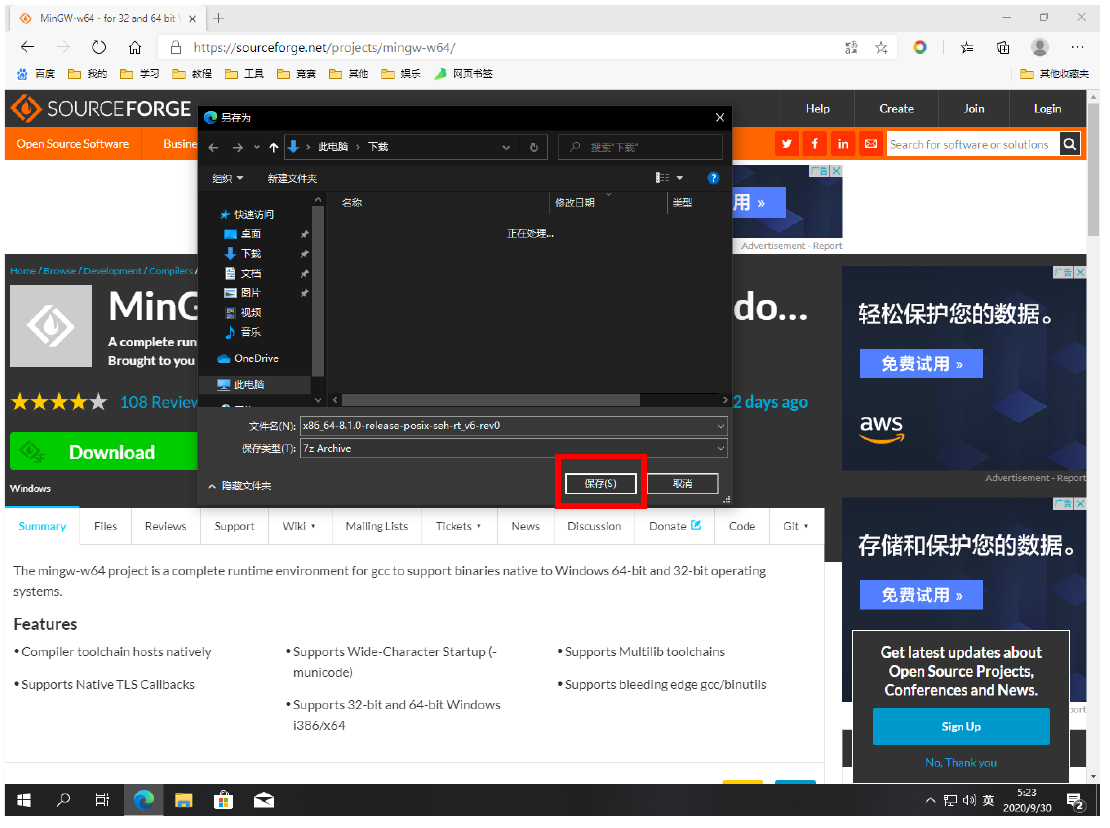Open Microsoft Store from the taskbar
The image size is (1110, 828).
[224, 800]
